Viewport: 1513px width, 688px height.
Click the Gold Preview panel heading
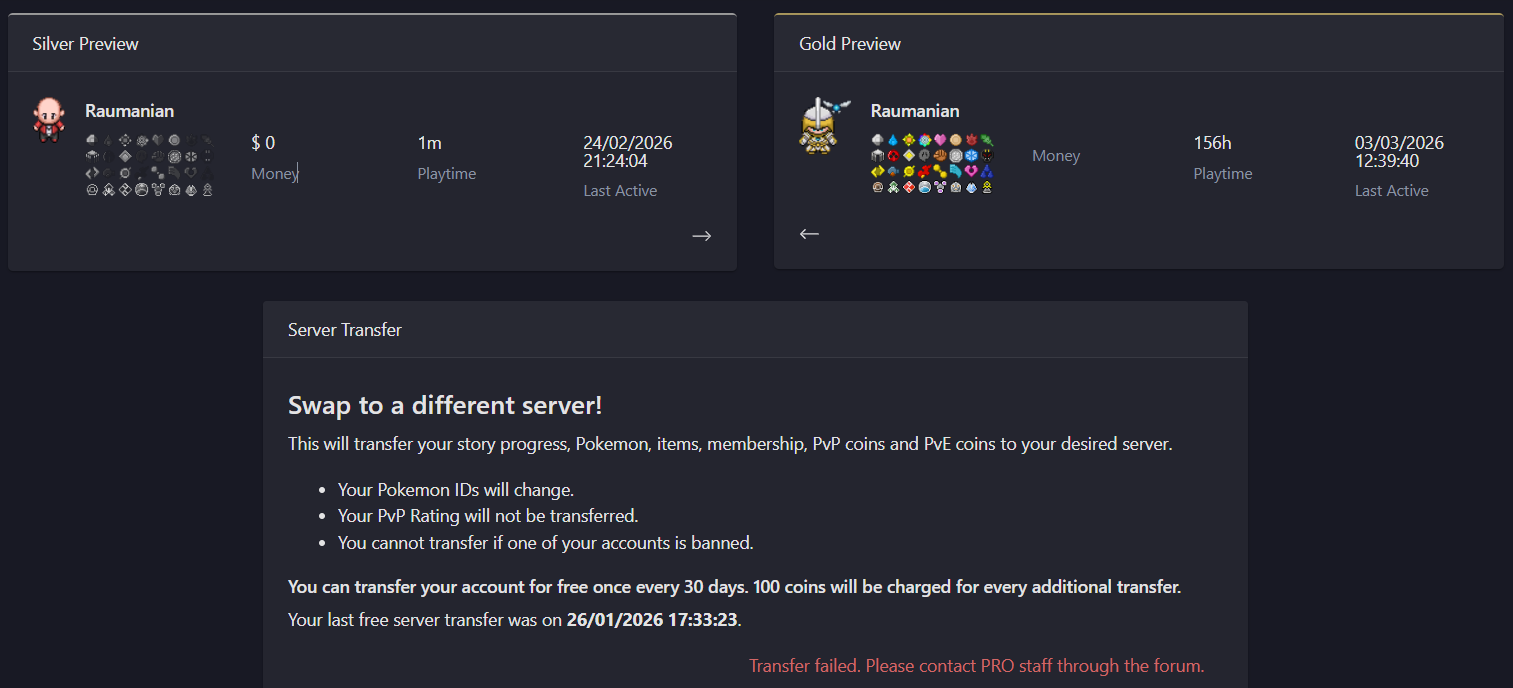pyautogui.click(x=850, y=44)
